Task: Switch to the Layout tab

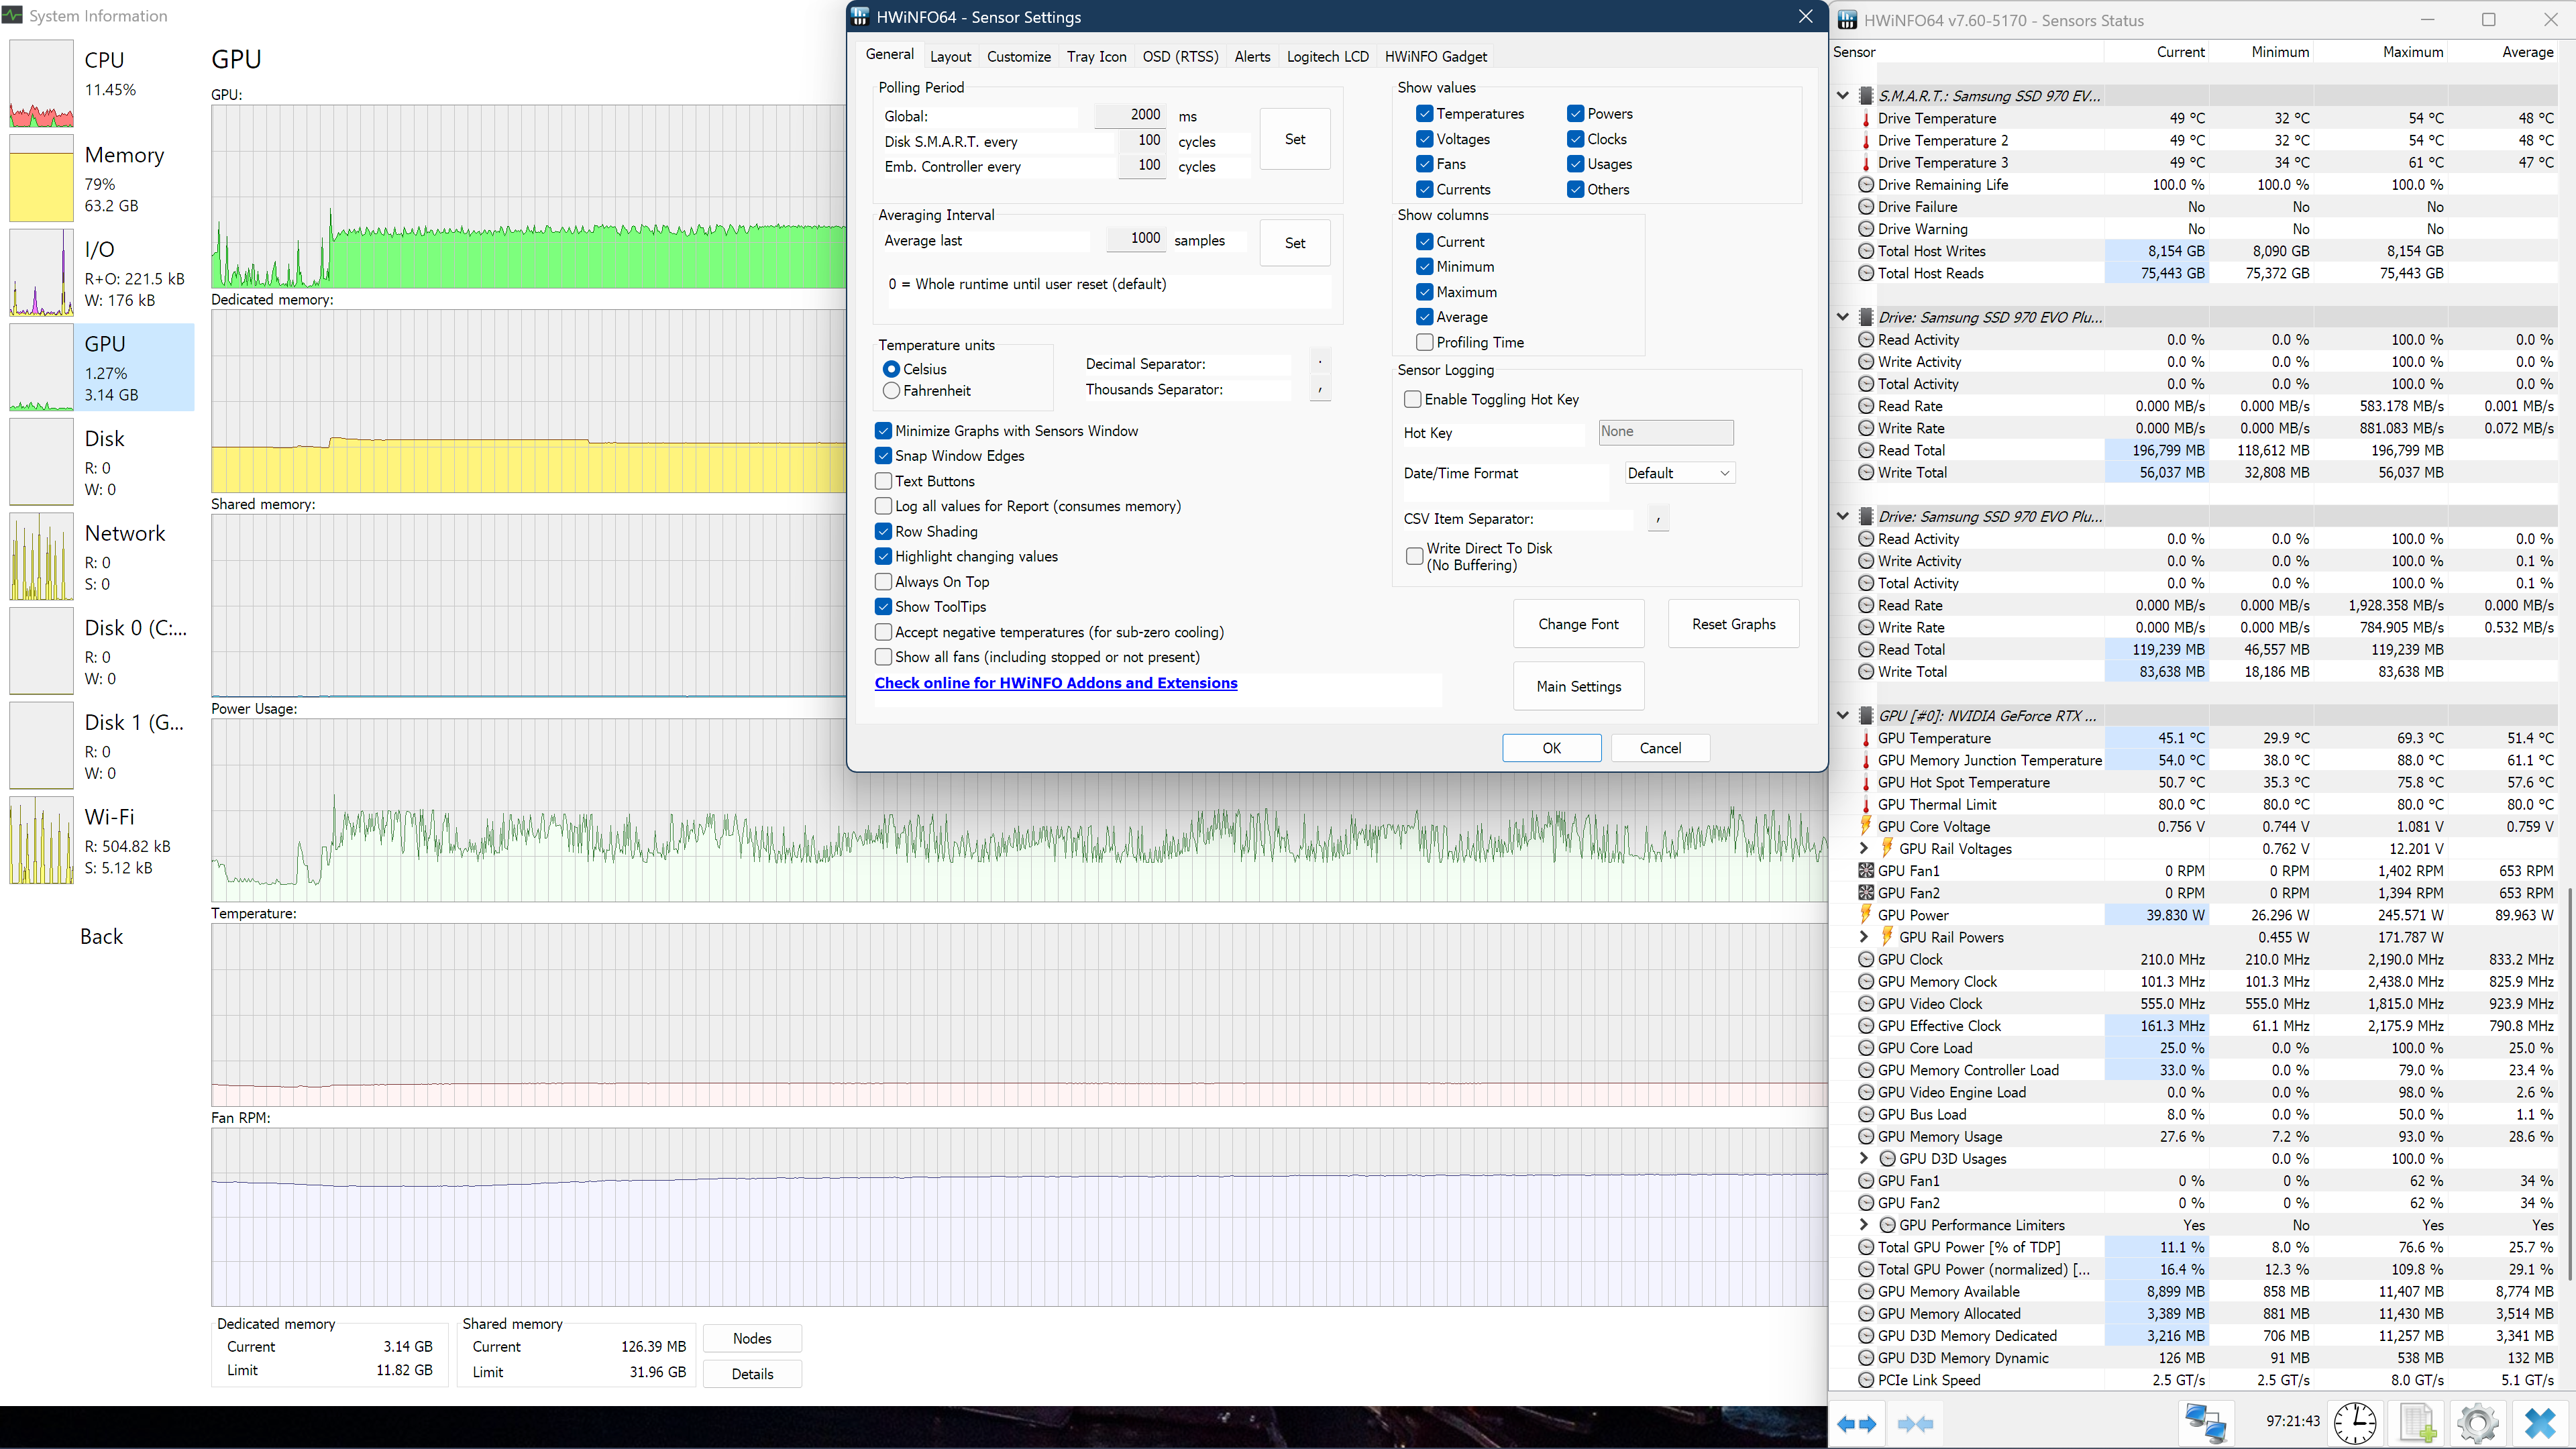Action: pyautogui.click(x=950, y=56)
